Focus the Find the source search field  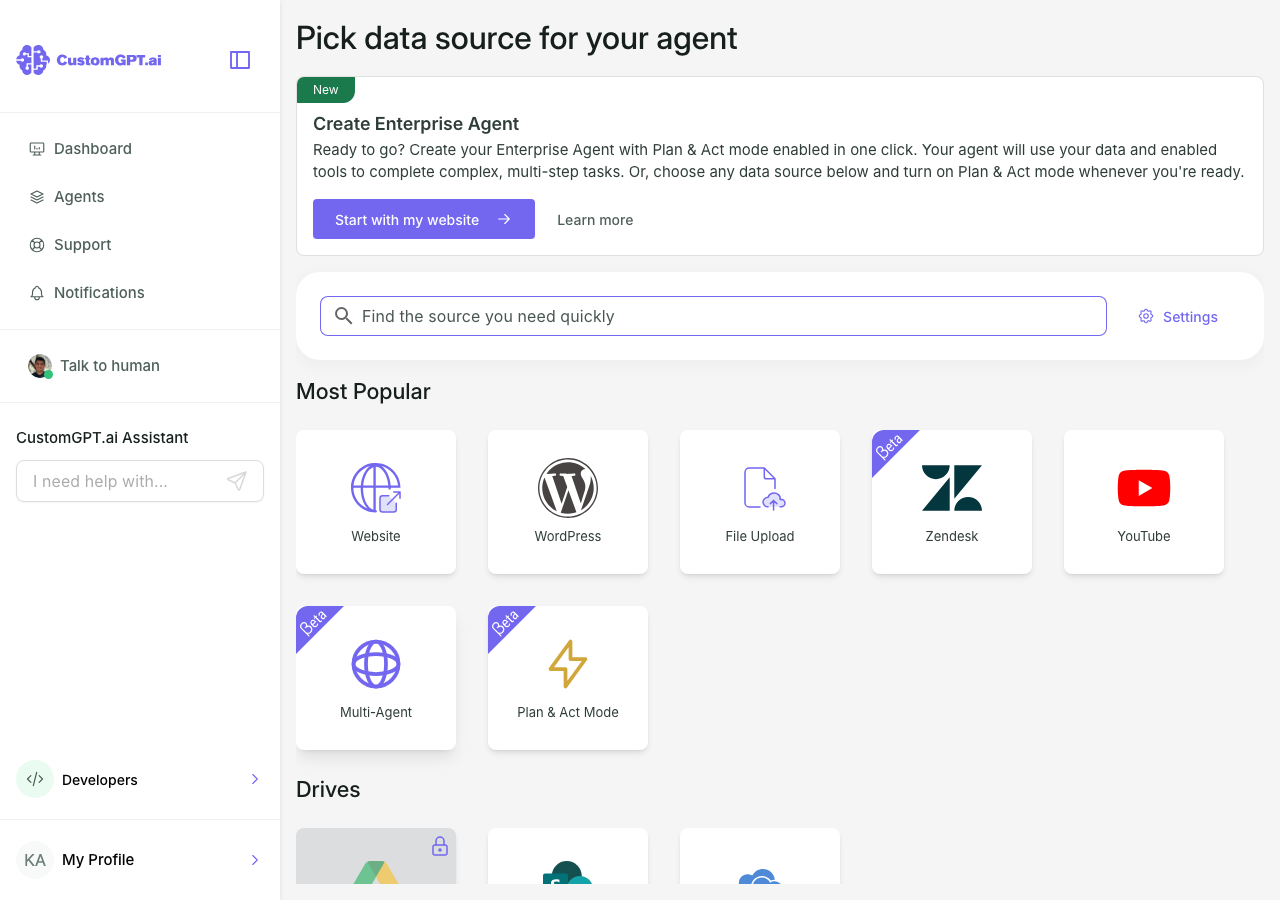tap(713, 316)
